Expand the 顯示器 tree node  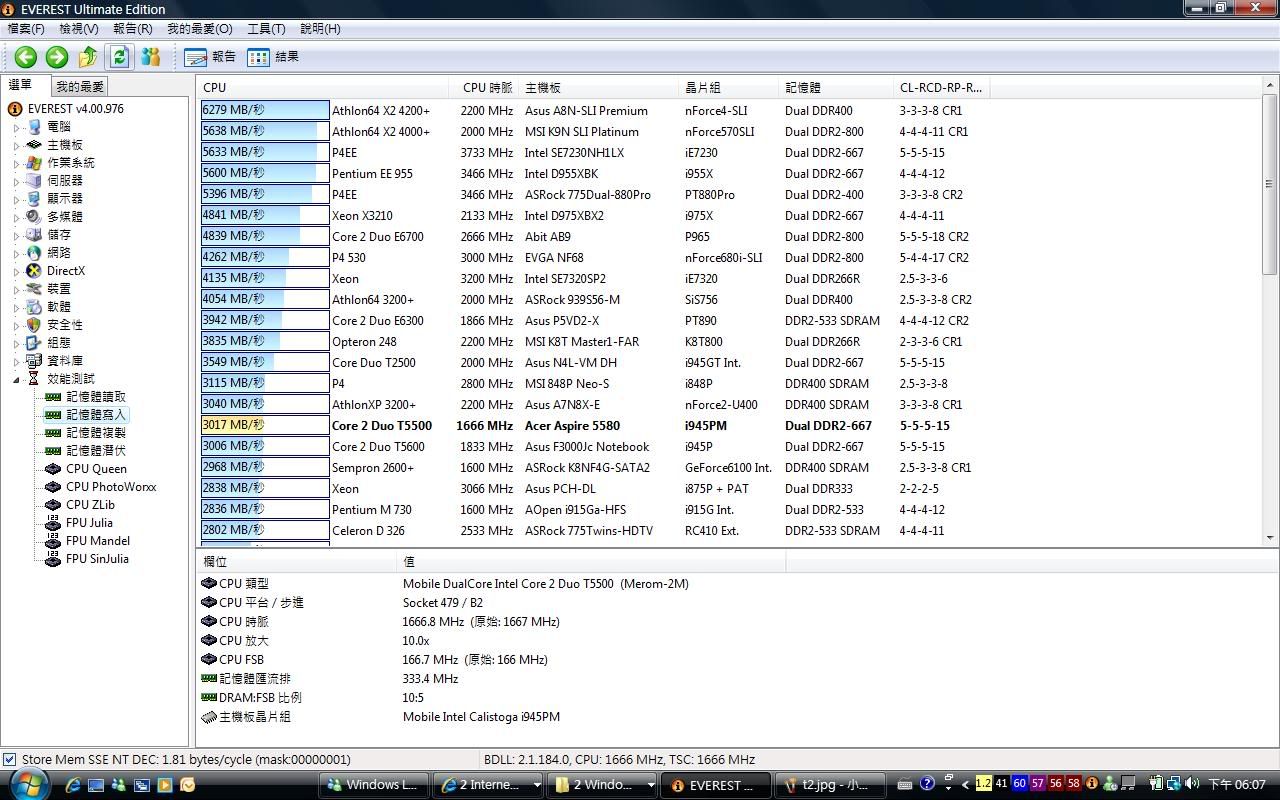[x=17, y=200]
